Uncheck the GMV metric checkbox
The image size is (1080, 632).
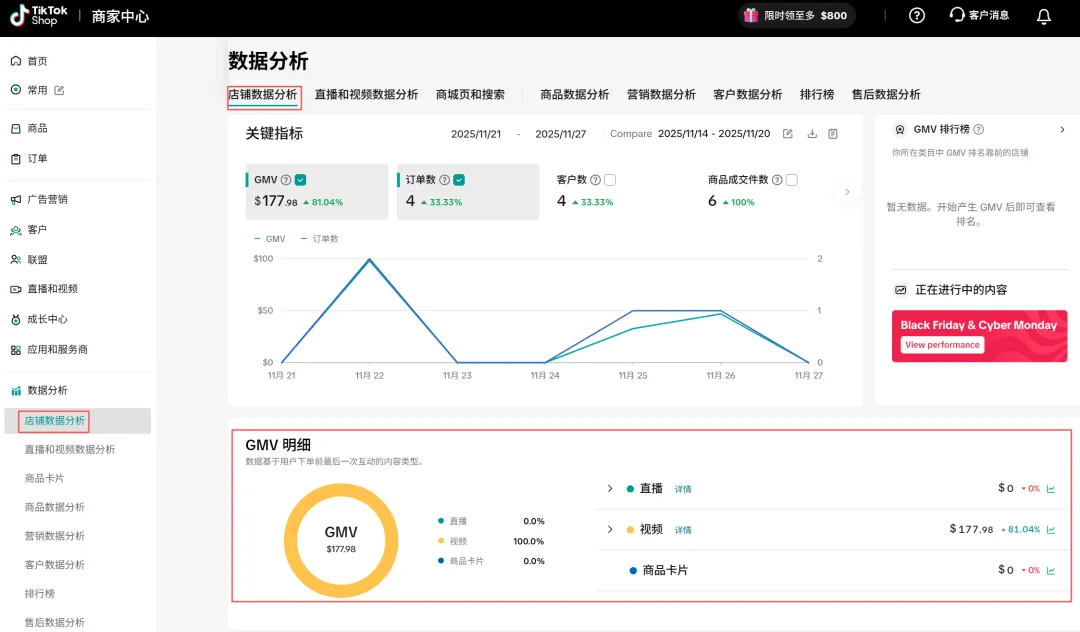[x=301, y=180]
